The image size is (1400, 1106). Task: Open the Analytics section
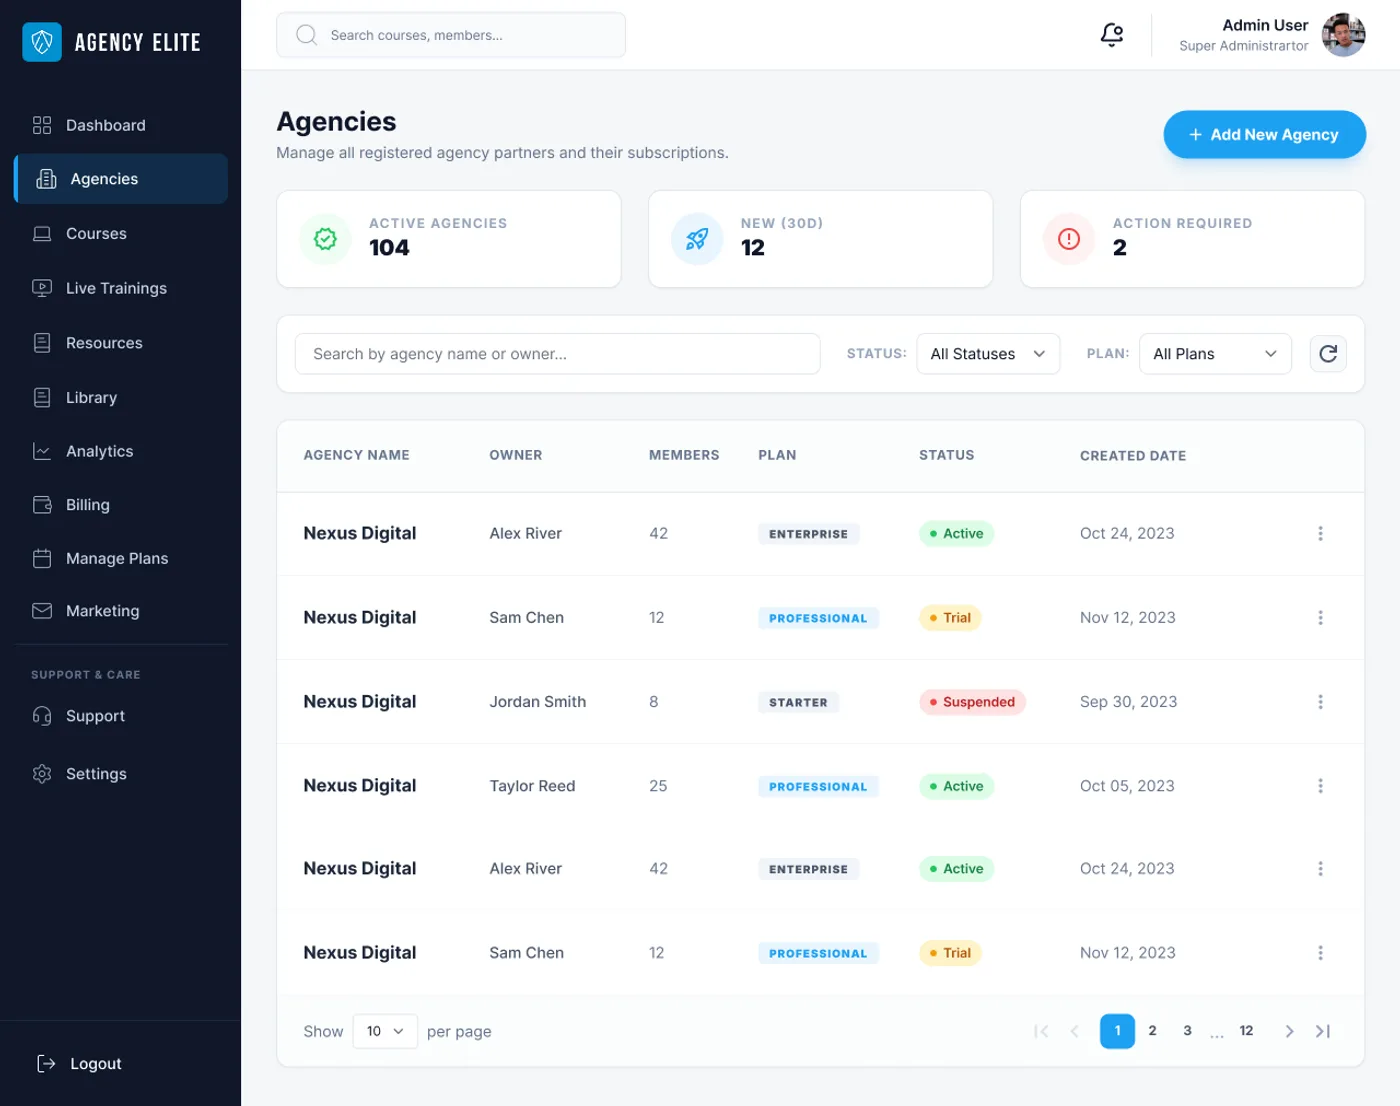point(99,451)
